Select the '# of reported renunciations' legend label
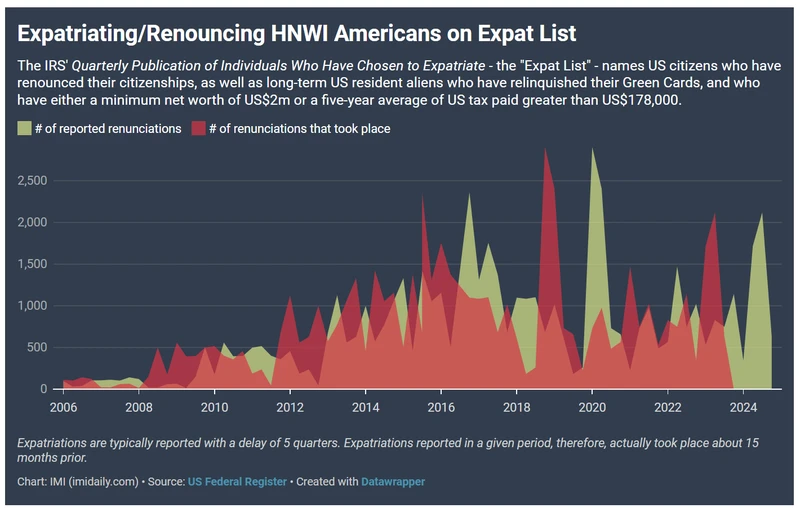800x508 pixels. 107,128
